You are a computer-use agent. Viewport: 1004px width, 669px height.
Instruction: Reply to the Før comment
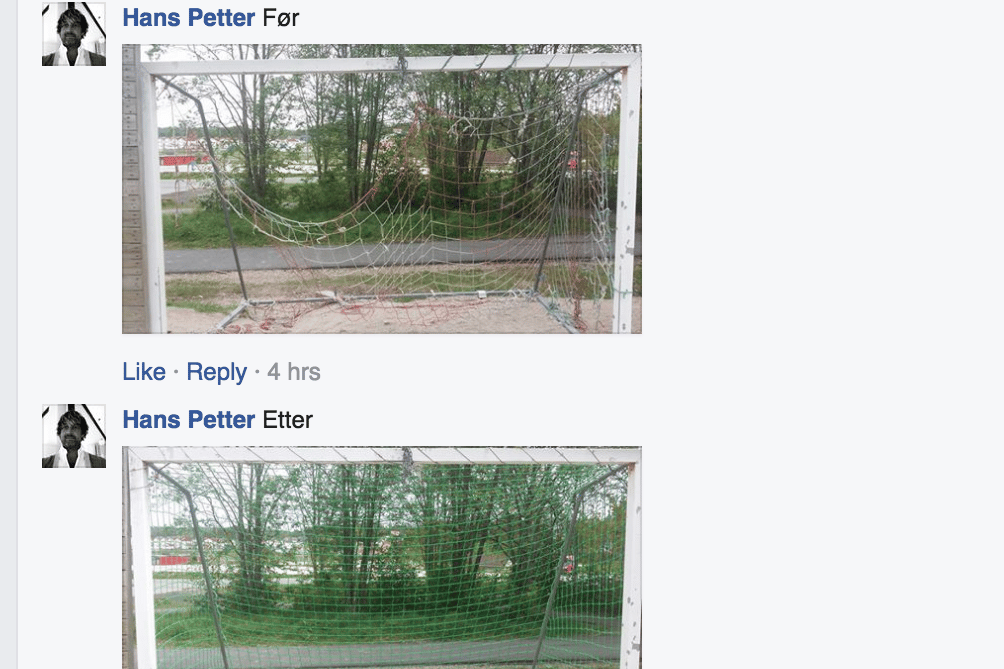tap(216, 372)
